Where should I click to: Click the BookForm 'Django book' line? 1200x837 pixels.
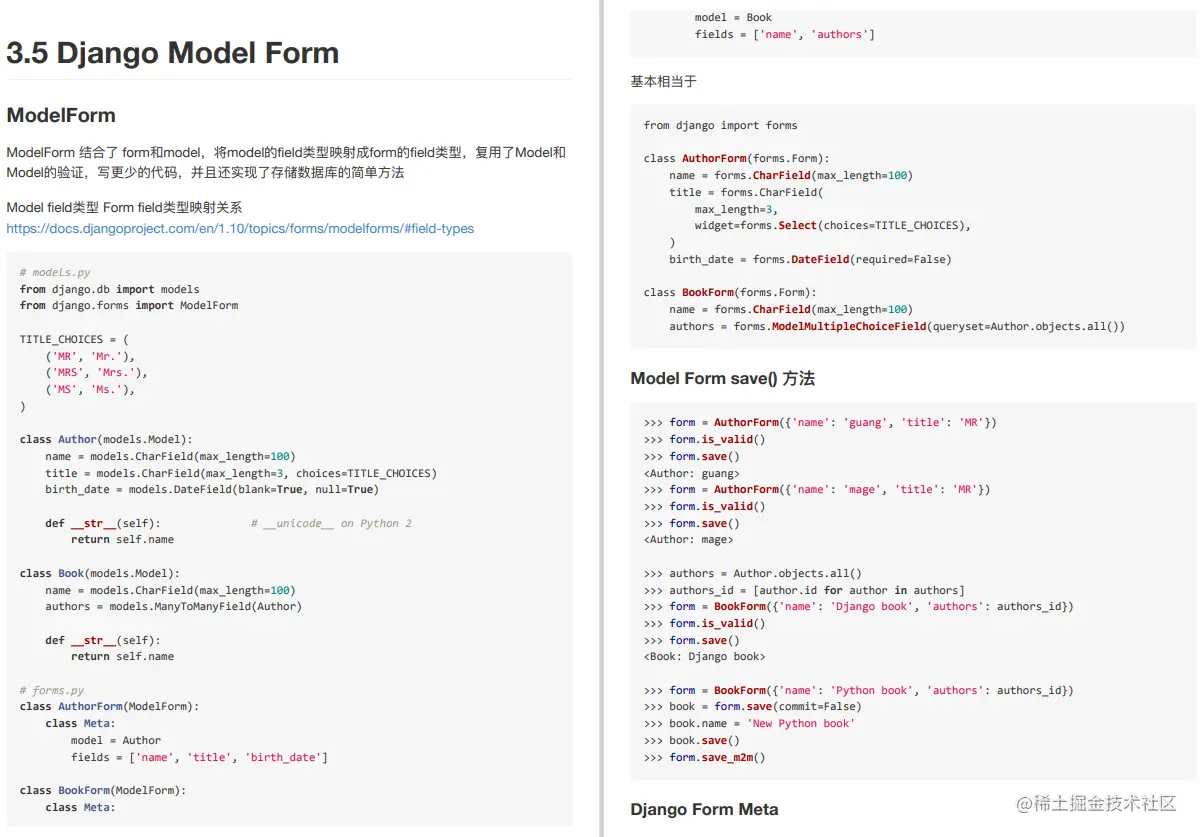[859, 606]
